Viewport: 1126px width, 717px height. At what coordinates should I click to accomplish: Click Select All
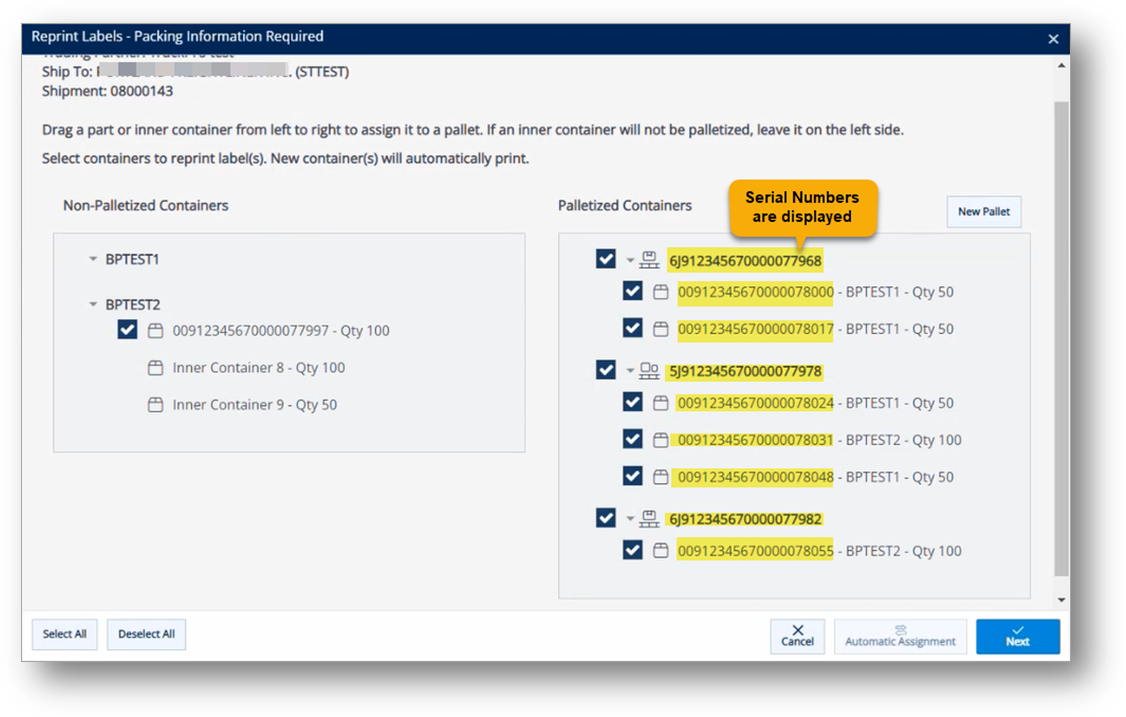point(64,634)
